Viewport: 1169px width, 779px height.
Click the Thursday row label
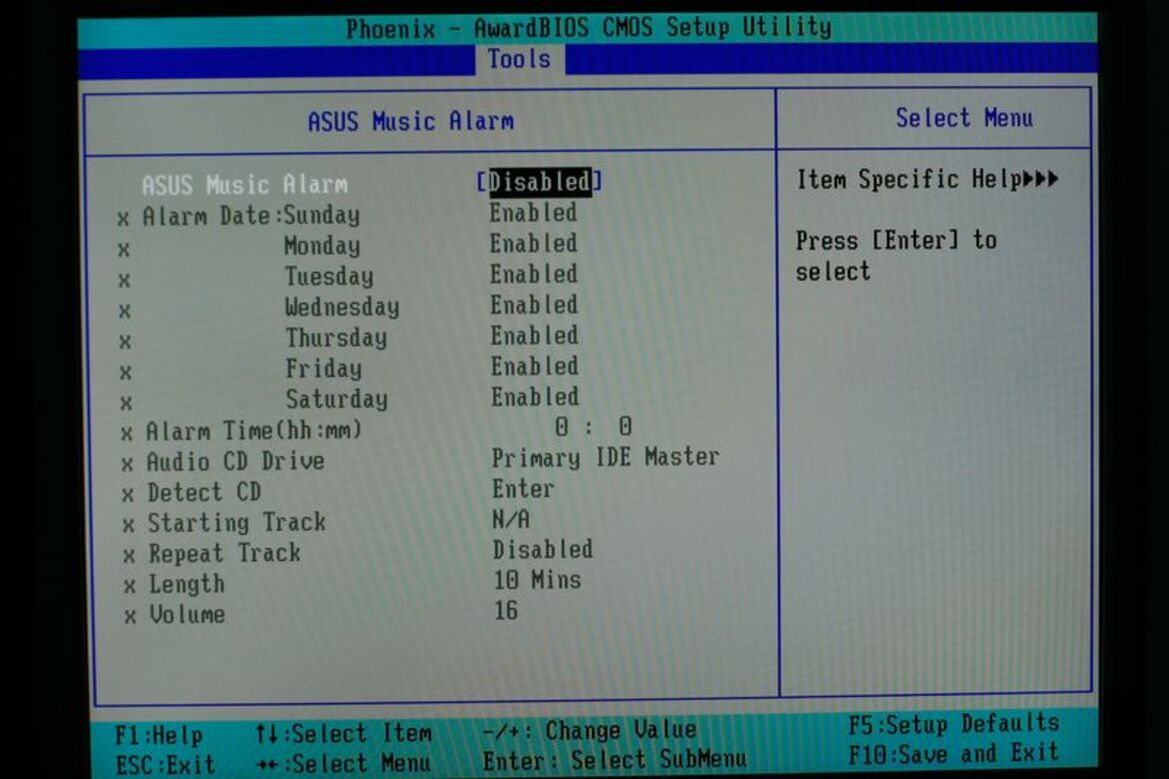point(336,338)
